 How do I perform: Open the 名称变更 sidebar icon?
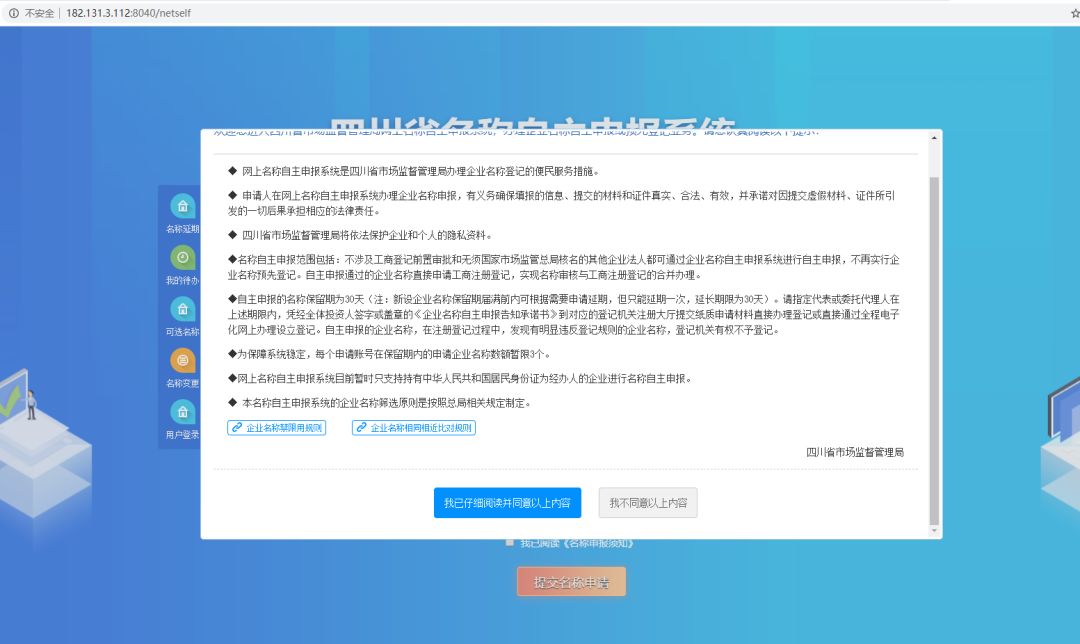point(183,360)
